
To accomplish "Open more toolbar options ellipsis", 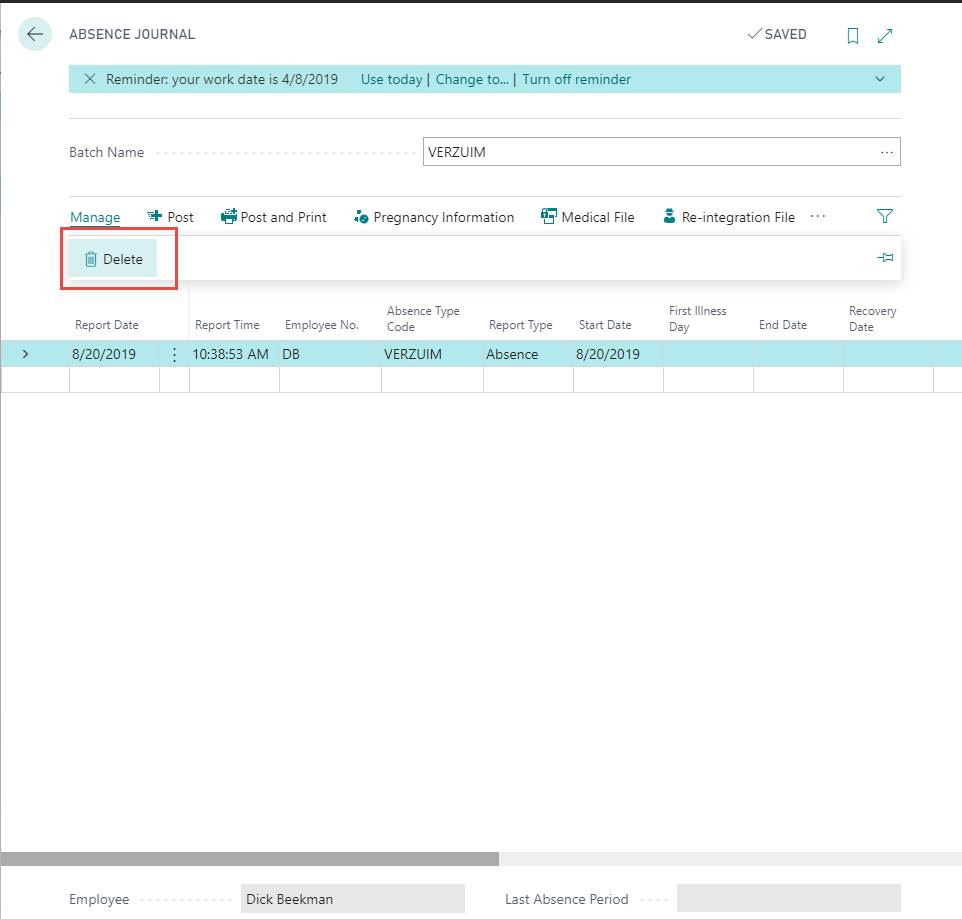I will tap(817, 216).
